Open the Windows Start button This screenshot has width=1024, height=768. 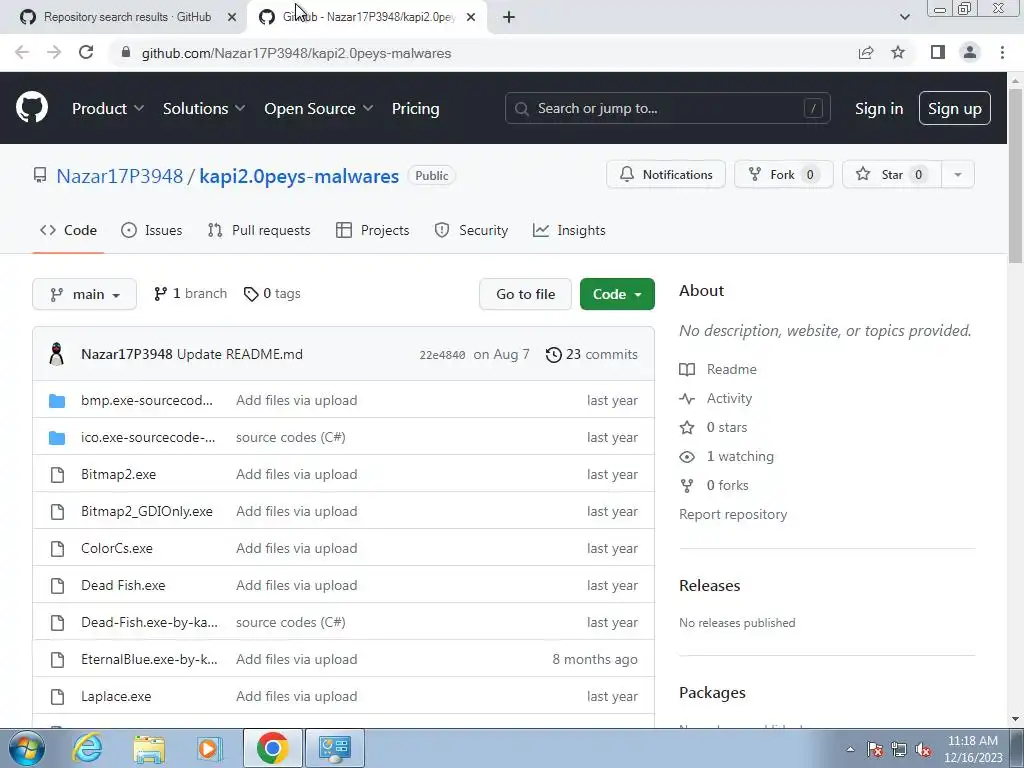pyautogui.click(x=26, y=748)
